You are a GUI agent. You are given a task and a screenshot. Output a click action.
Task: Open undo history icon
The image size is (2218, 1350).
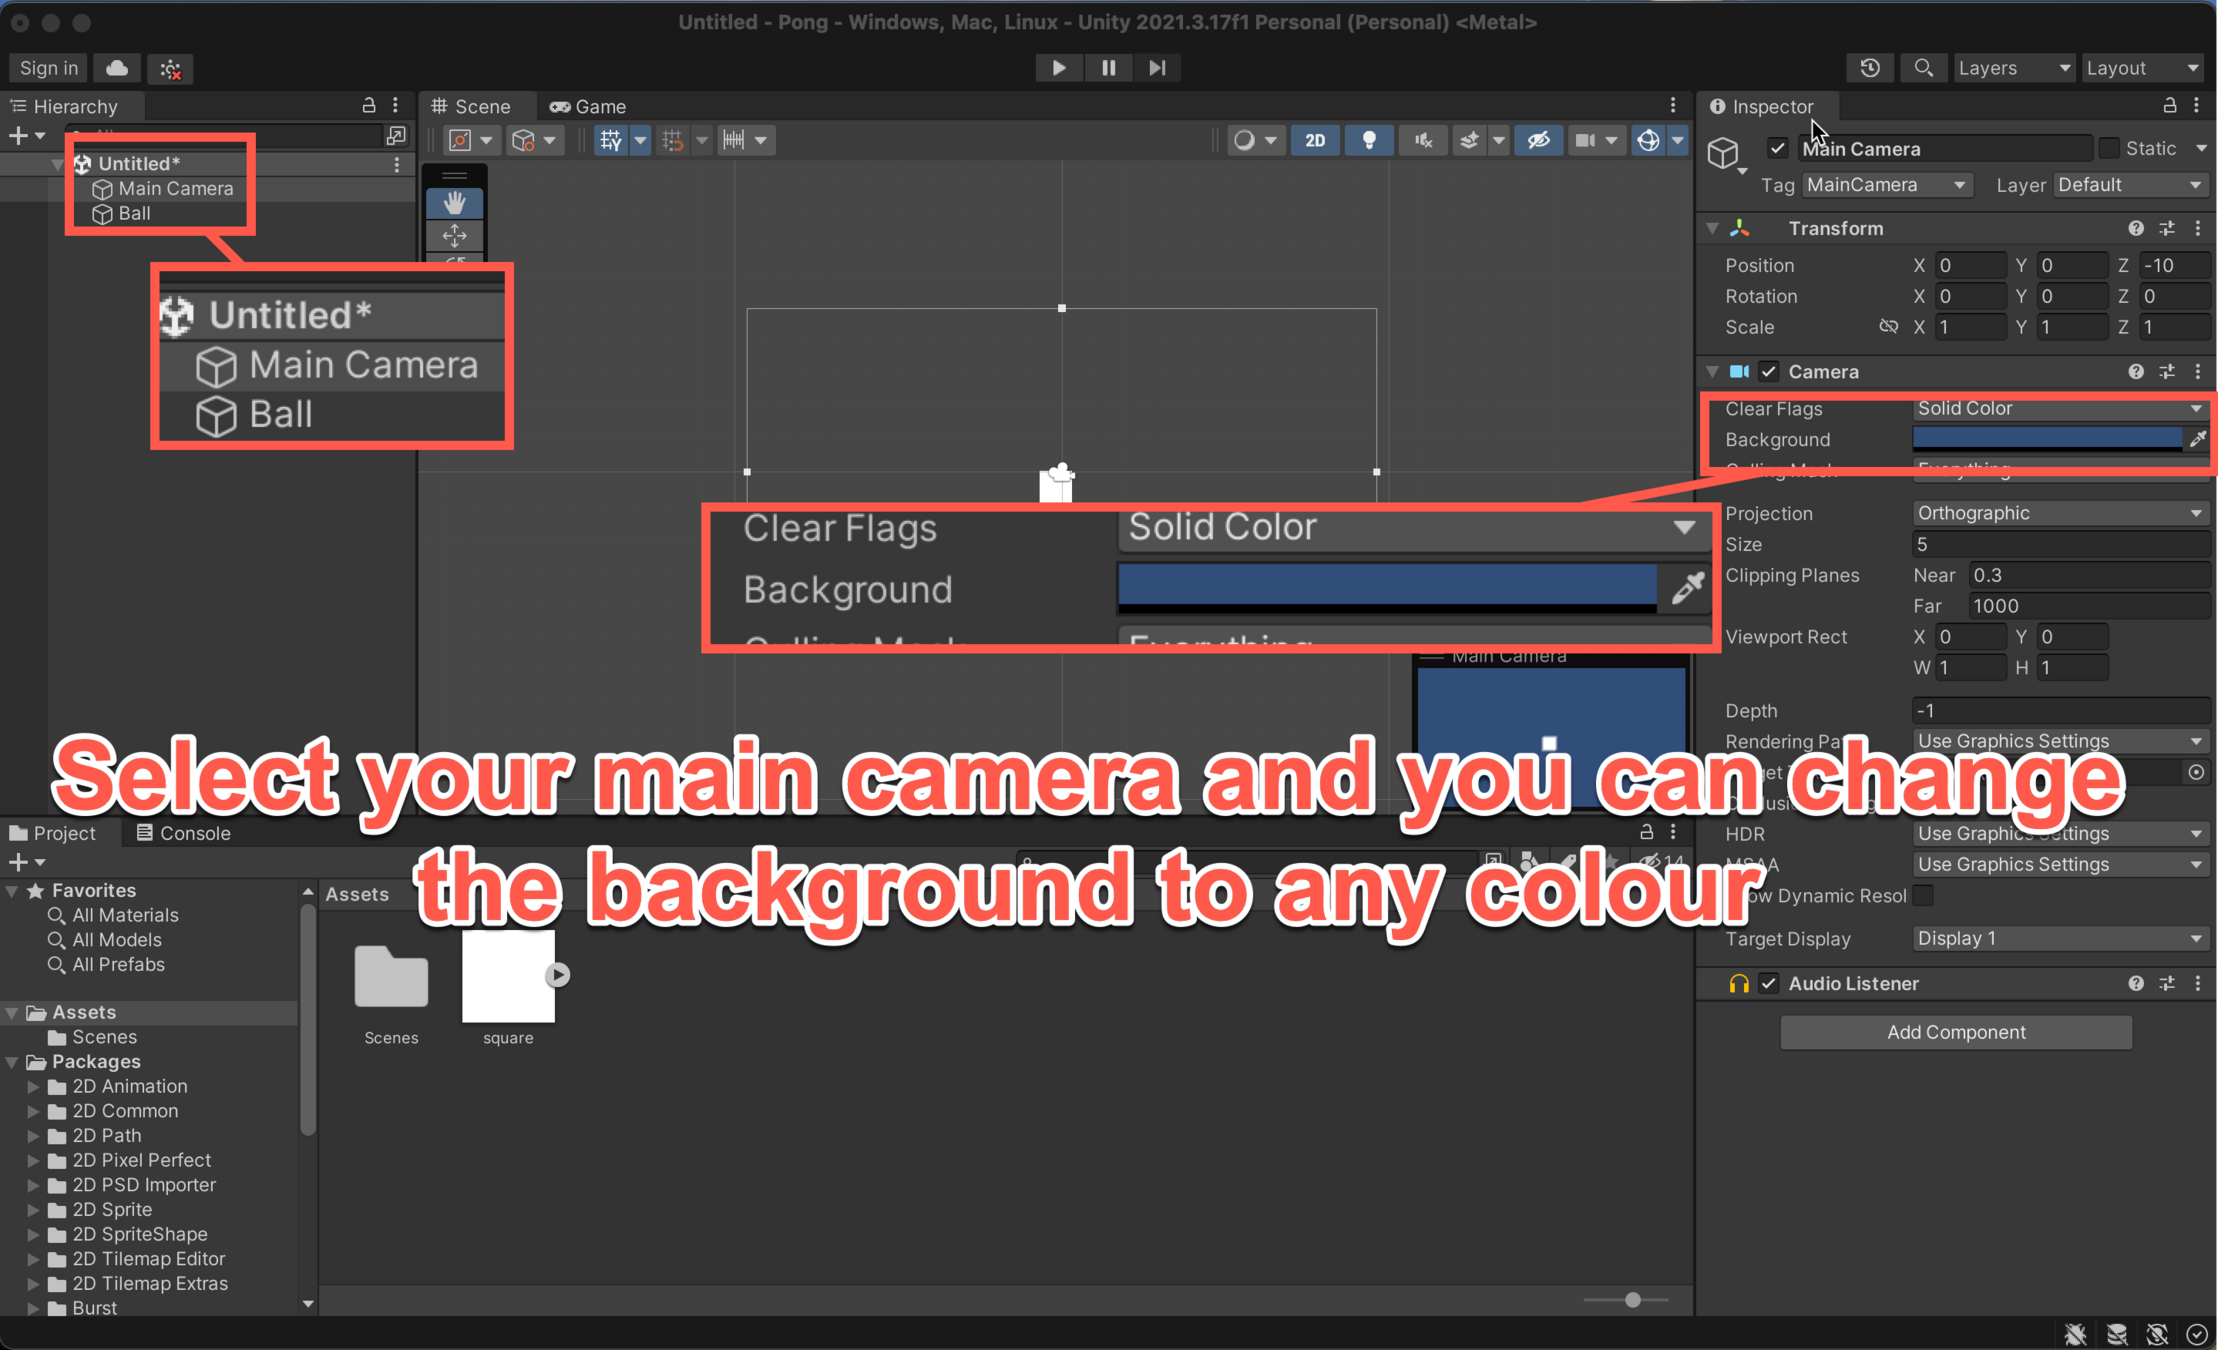1870,68
